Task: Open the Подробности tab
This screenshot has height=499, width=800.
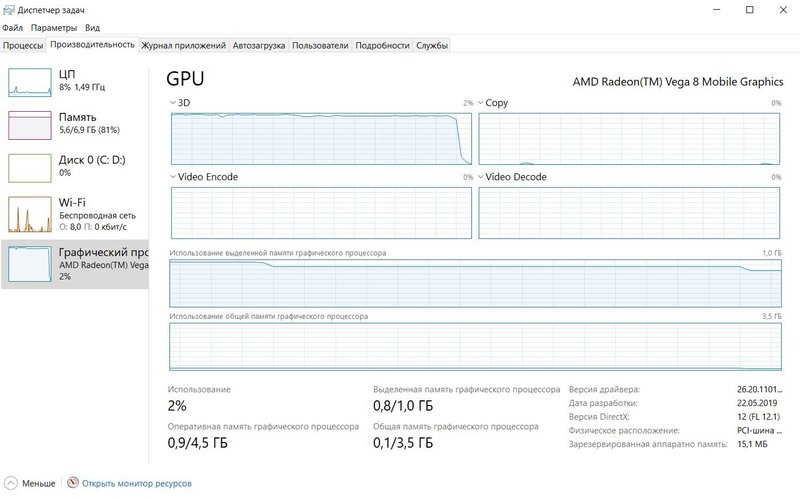Action: click(382, 45)
